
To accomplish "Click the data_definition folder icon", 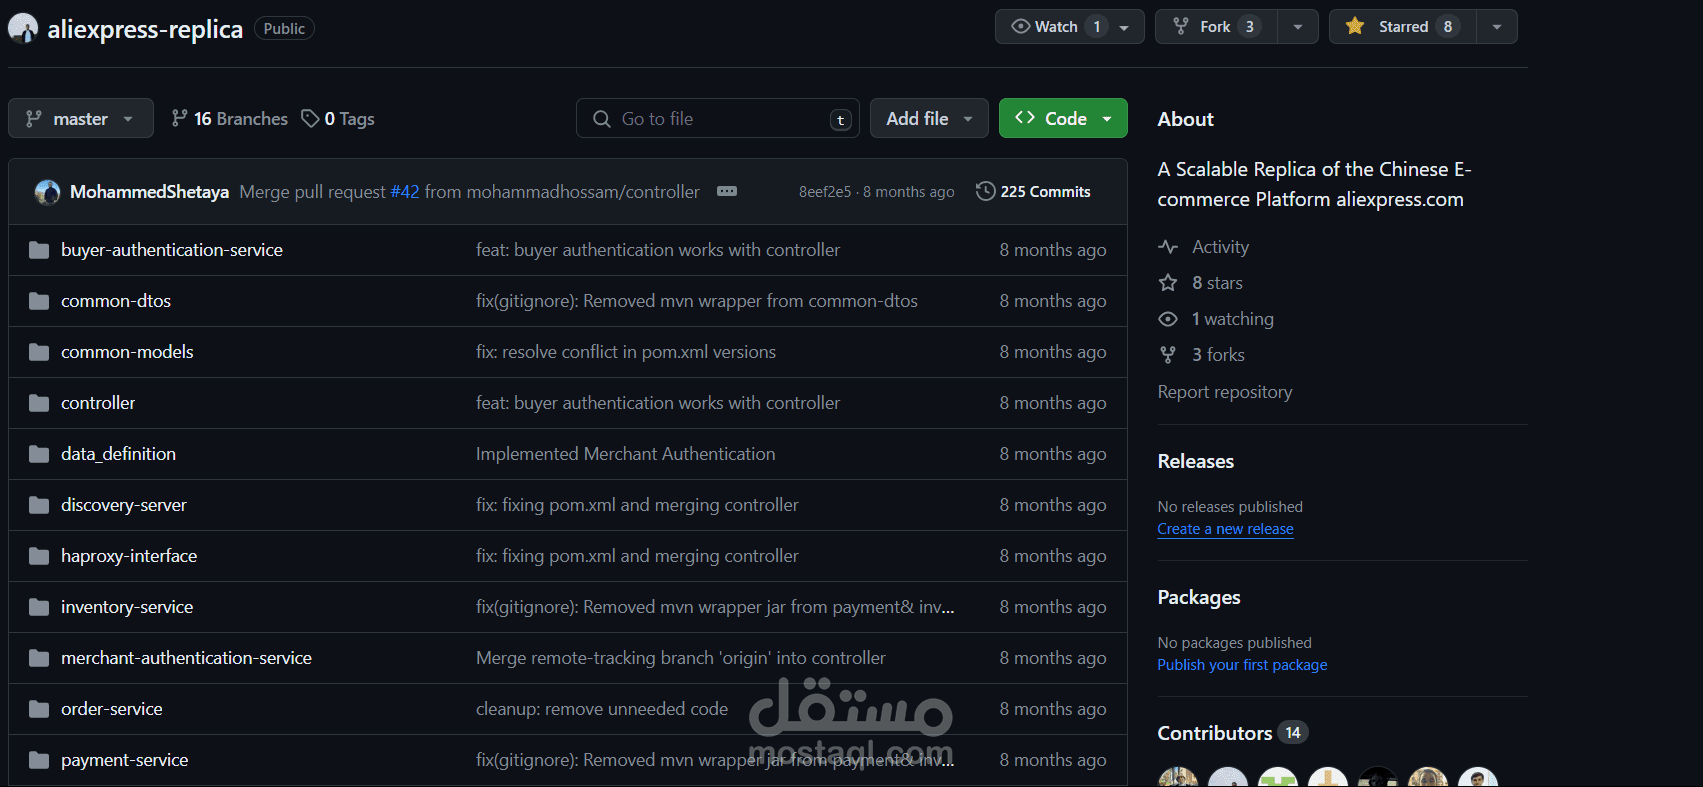I will [39, 454].
